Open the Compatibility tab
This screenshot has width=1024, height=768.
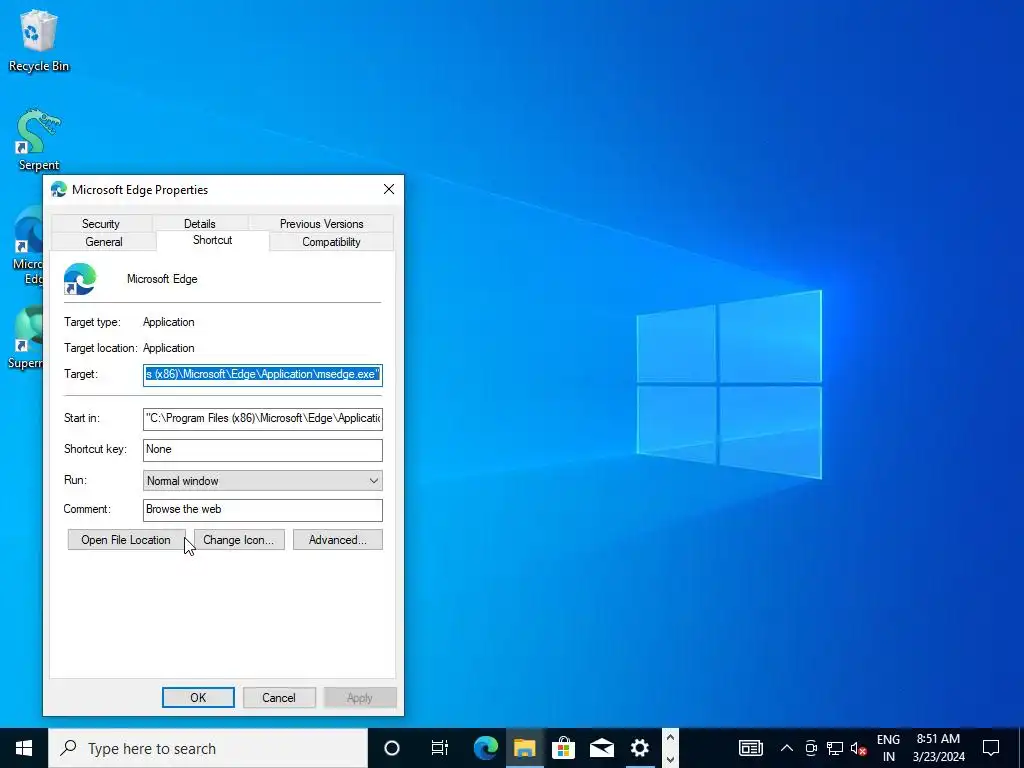click(331, 242)
